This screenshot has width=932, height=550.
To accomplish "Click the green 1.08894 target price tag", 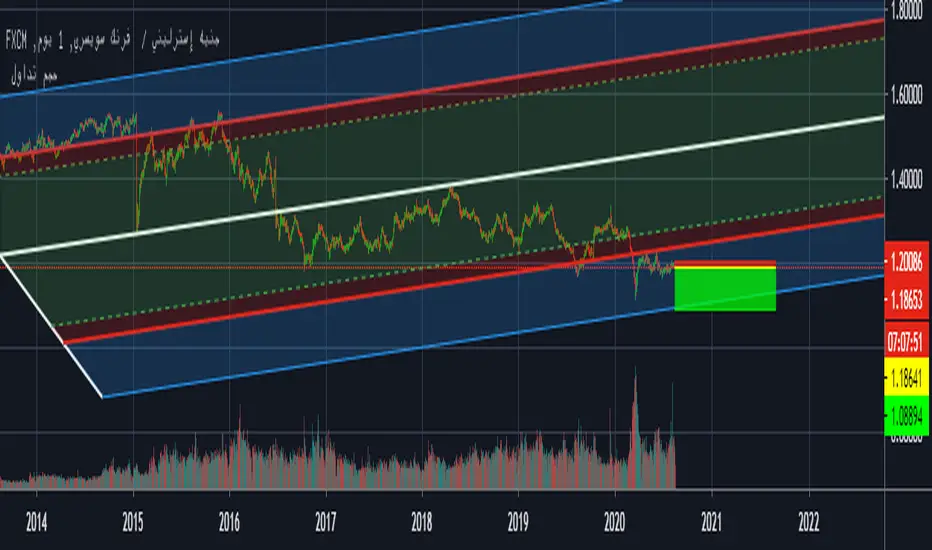I will [906, 416].
